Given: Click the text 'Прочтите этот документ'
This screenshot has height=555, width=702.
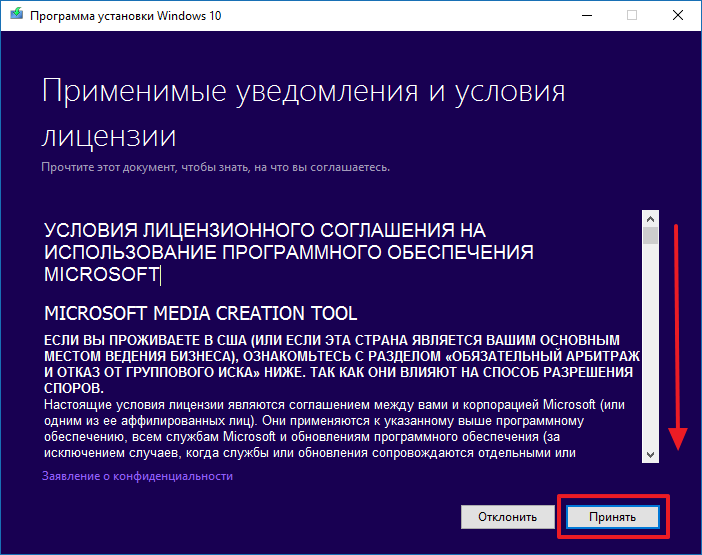Looking at the screenshot, I should [x=215, y=167].
